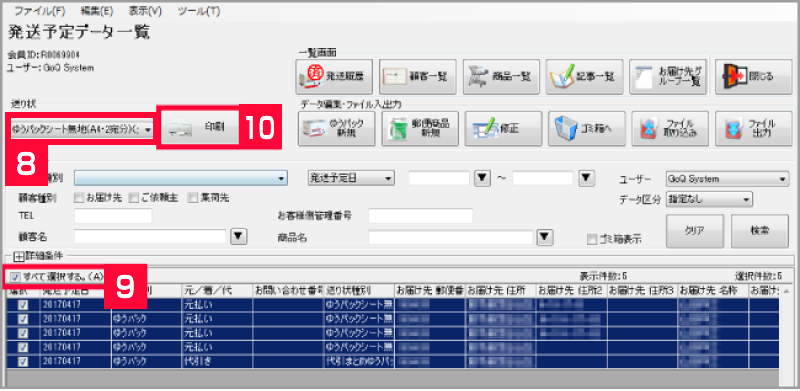
Task: Click the 検索 search button
Action: [x=759, y=231]
